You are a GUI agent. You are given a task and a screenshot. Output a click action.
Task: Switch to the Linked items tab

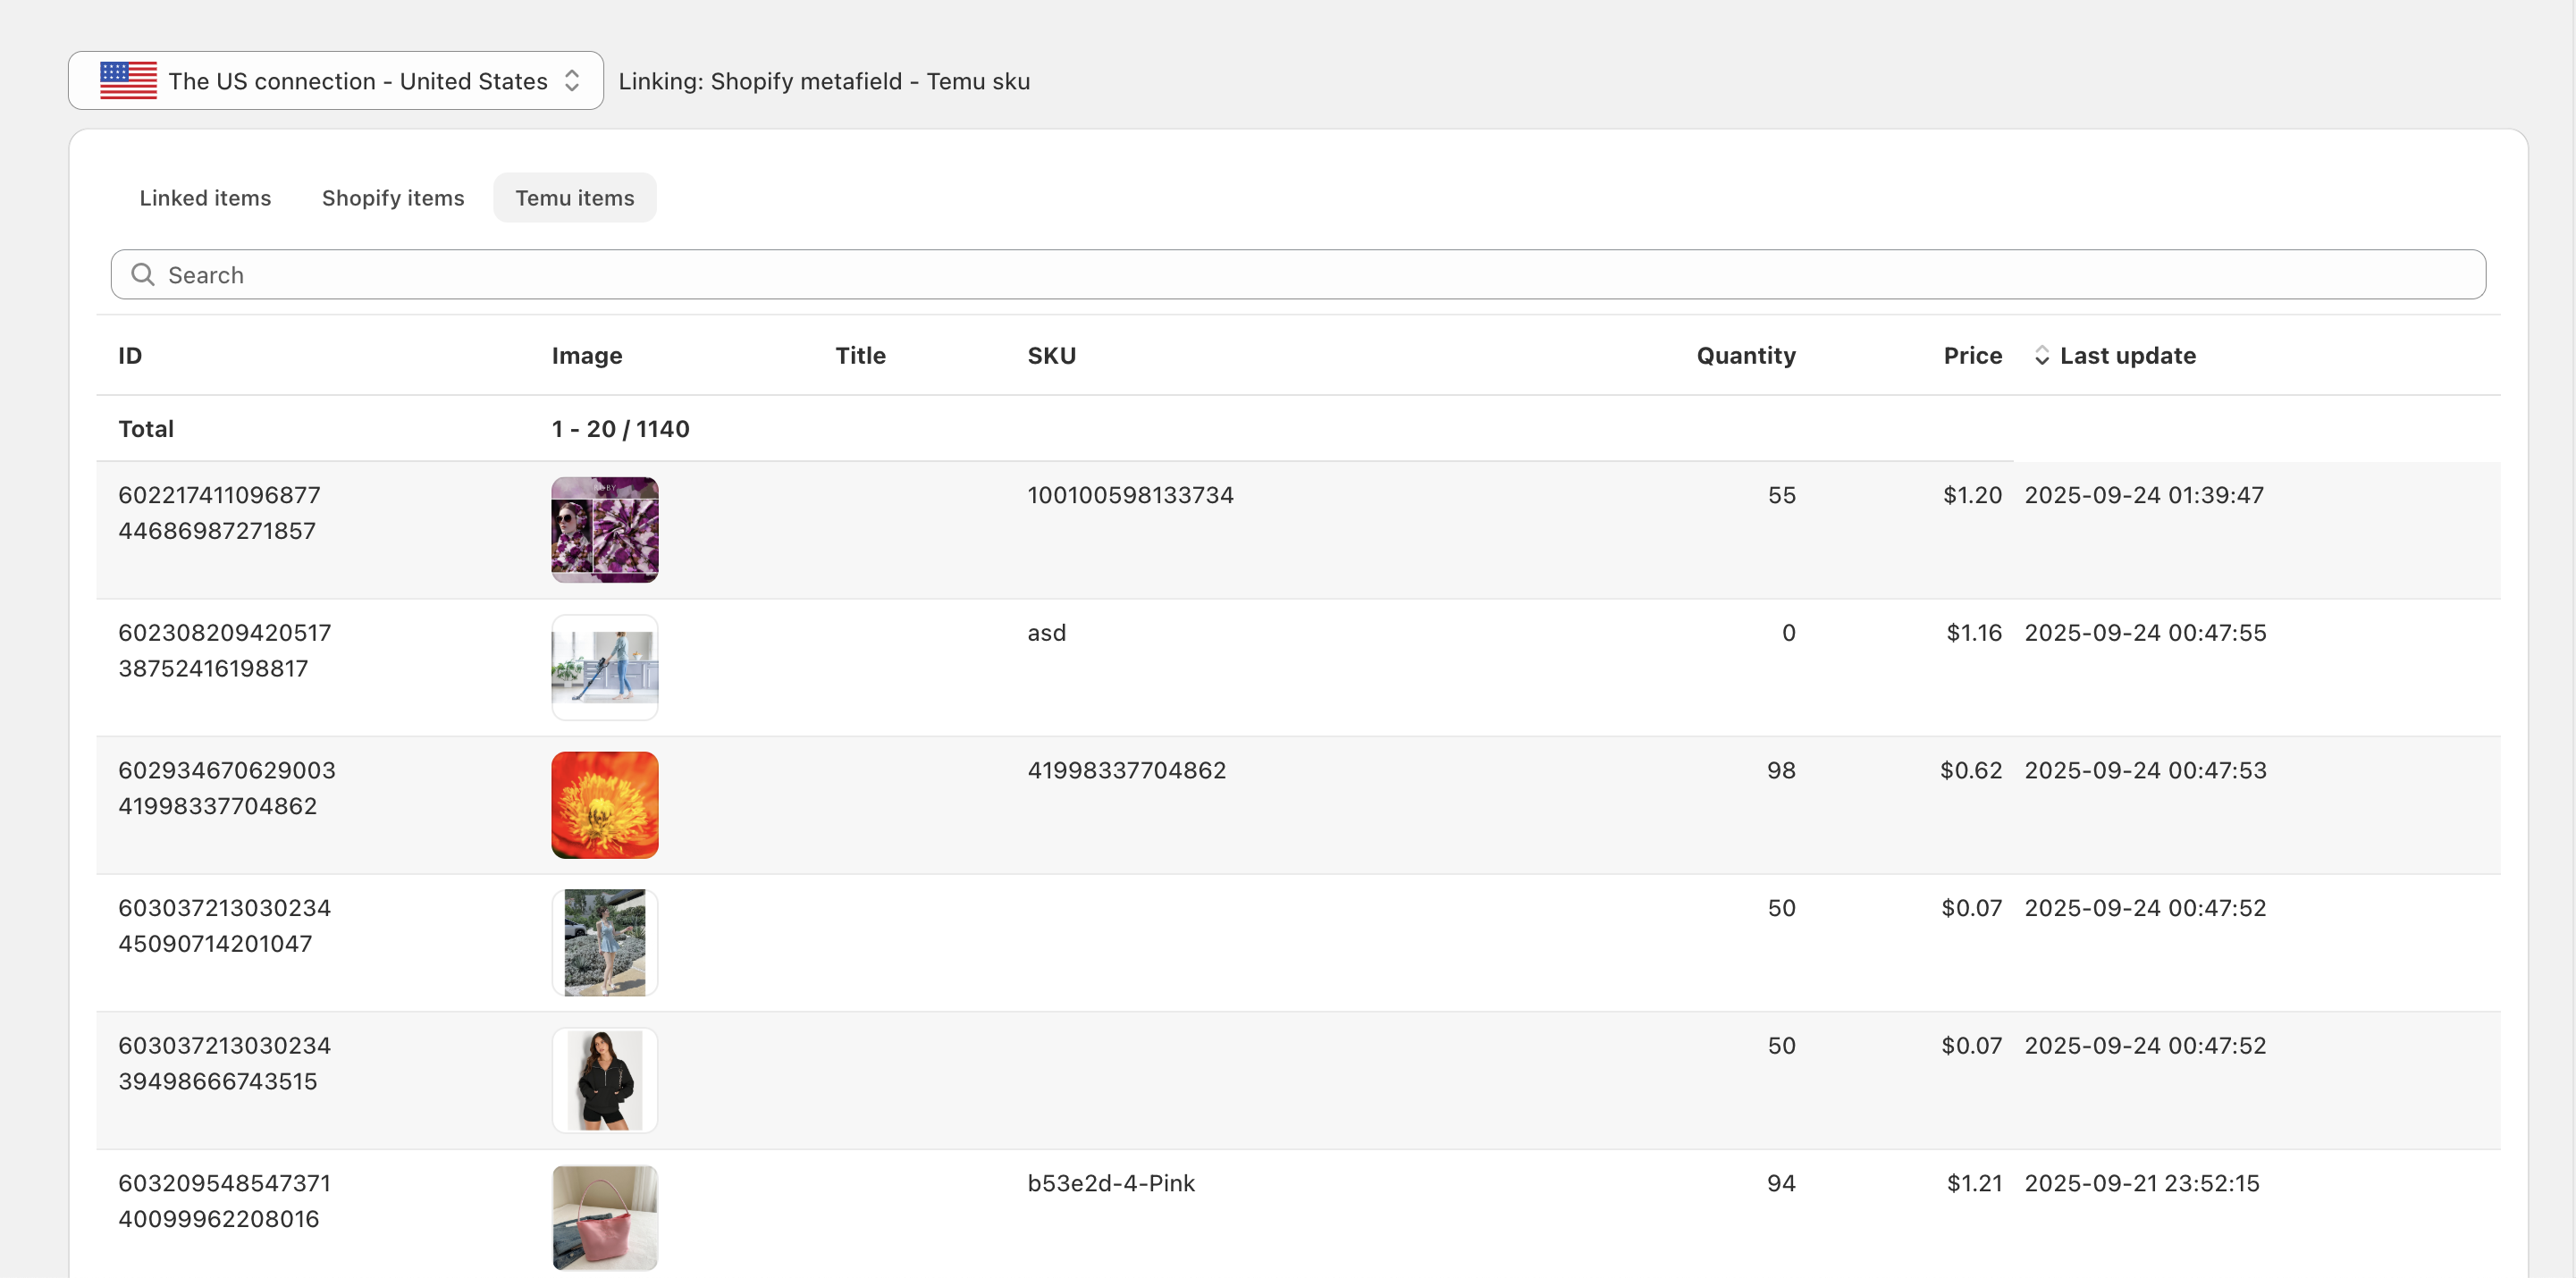click(205, 197)
